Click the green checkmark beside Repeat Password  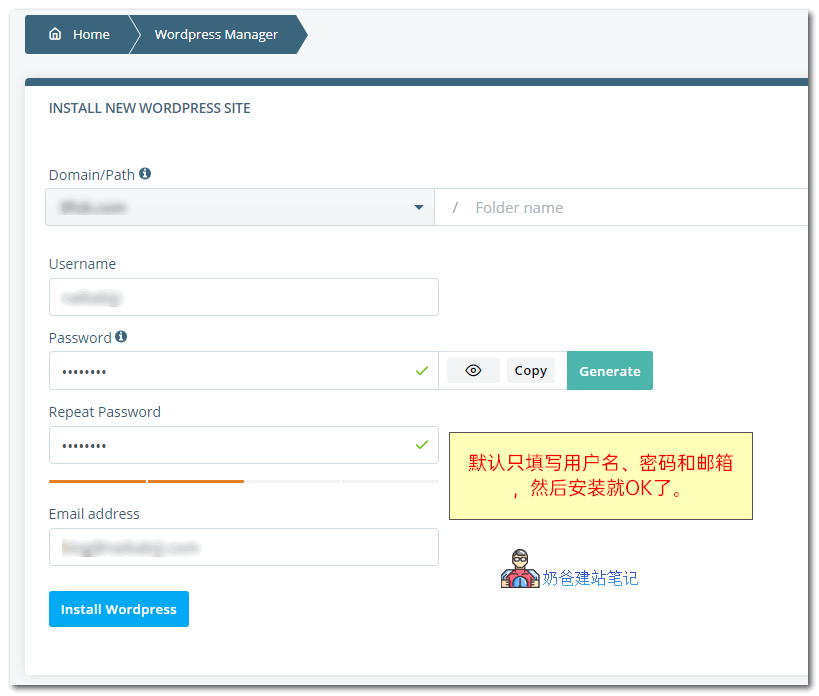pyautogui.click(x=422, y=445)
